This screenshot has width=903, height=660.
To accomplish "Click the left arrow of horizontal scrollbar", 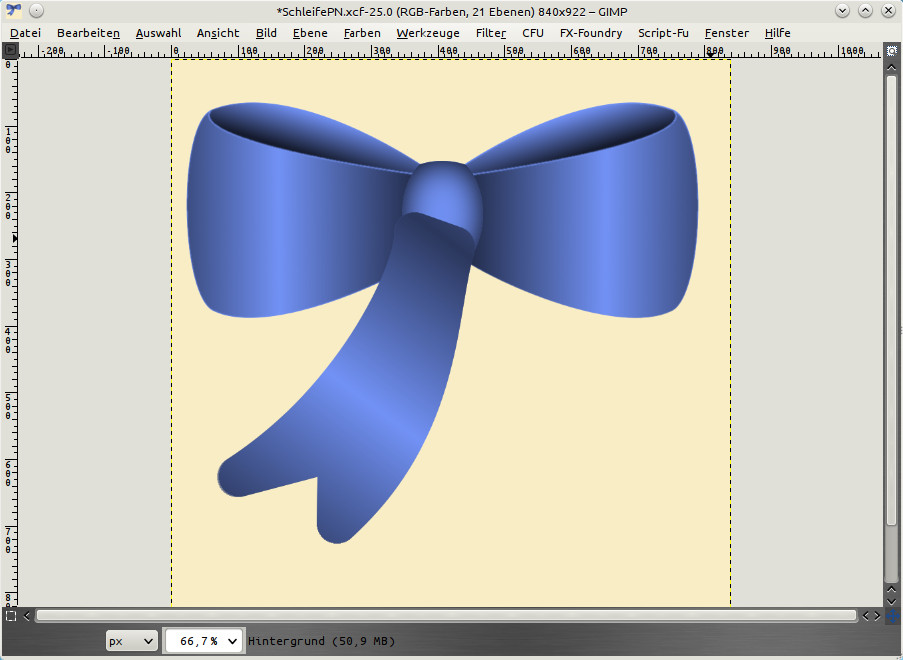I will pos(27,616).
